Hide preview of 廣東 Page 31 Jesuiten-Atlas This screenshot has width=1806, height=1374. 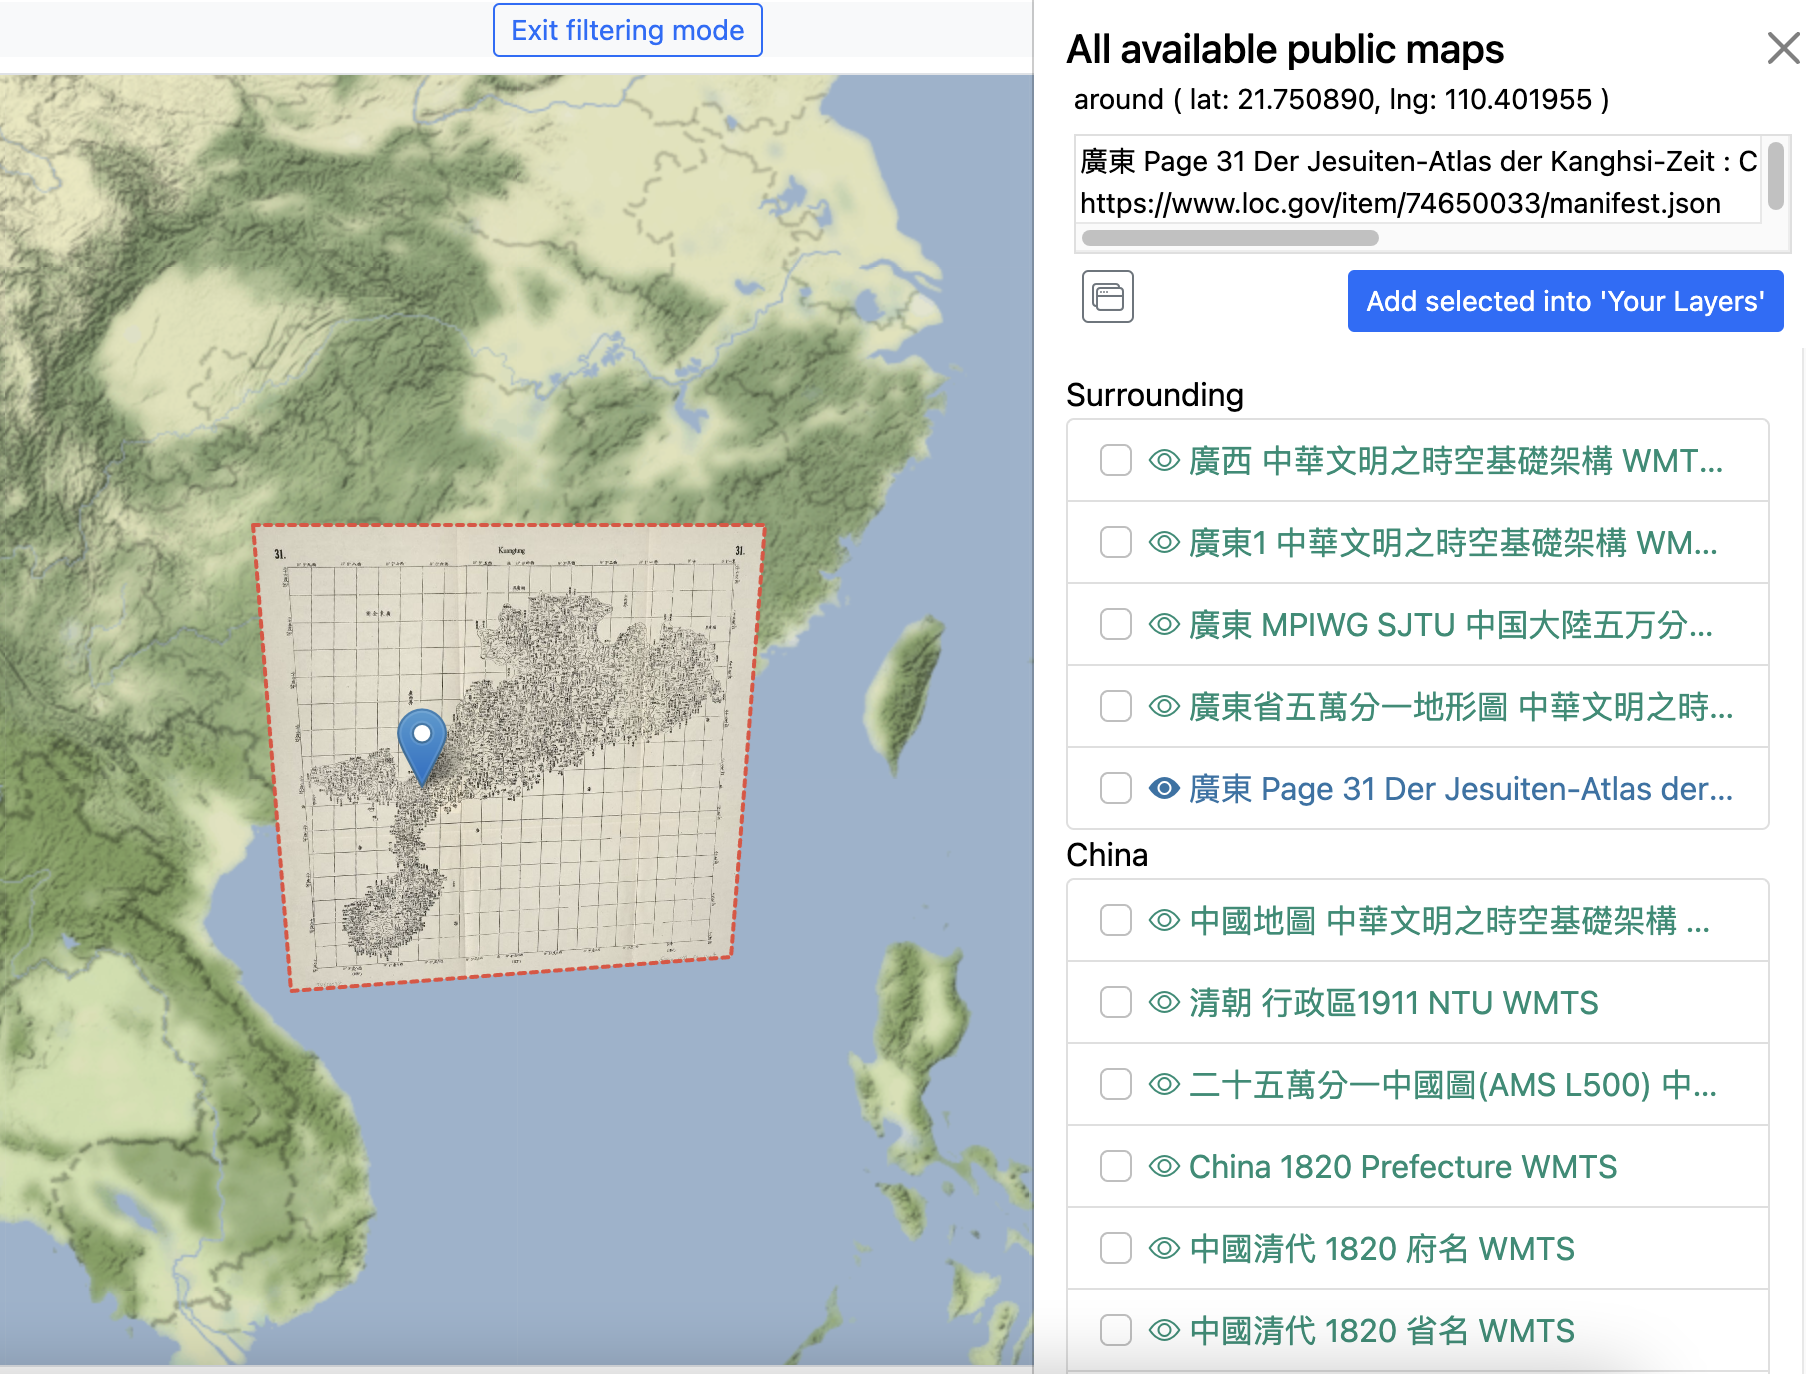[1164, 789]
